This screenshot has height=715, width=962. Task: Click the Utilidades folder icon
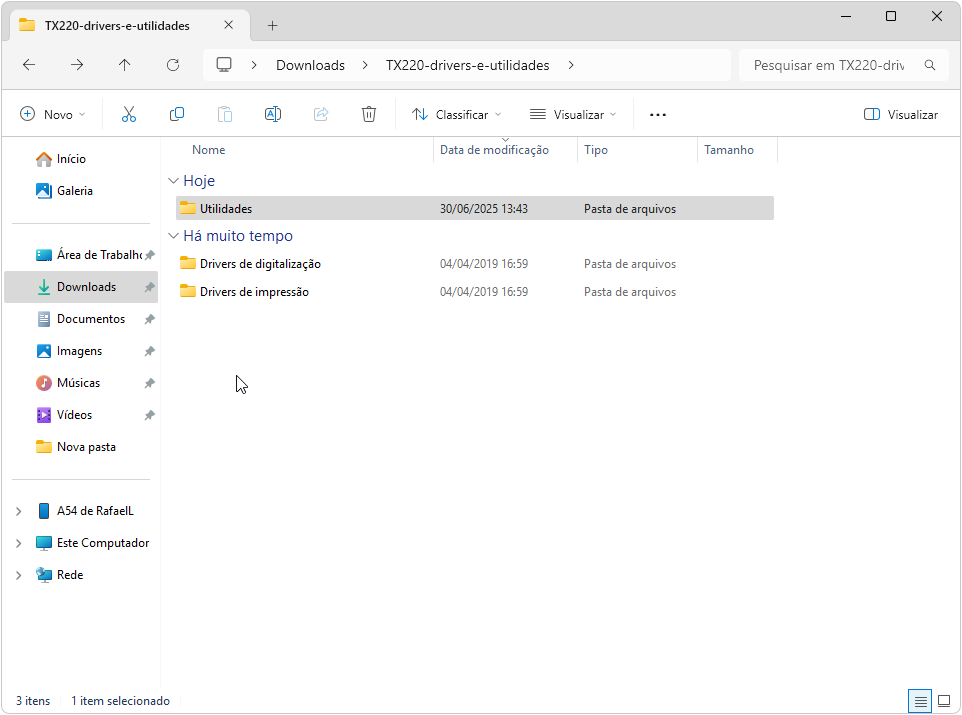click(x=188, y=208)
